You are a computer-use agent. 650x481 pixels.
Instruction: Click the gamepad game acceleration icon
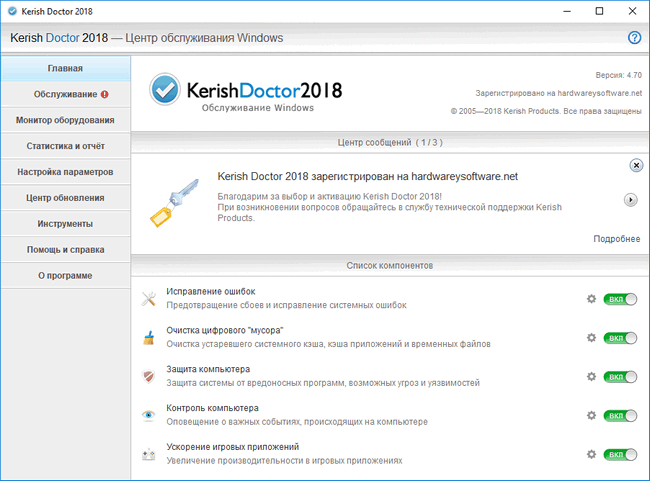148,454
